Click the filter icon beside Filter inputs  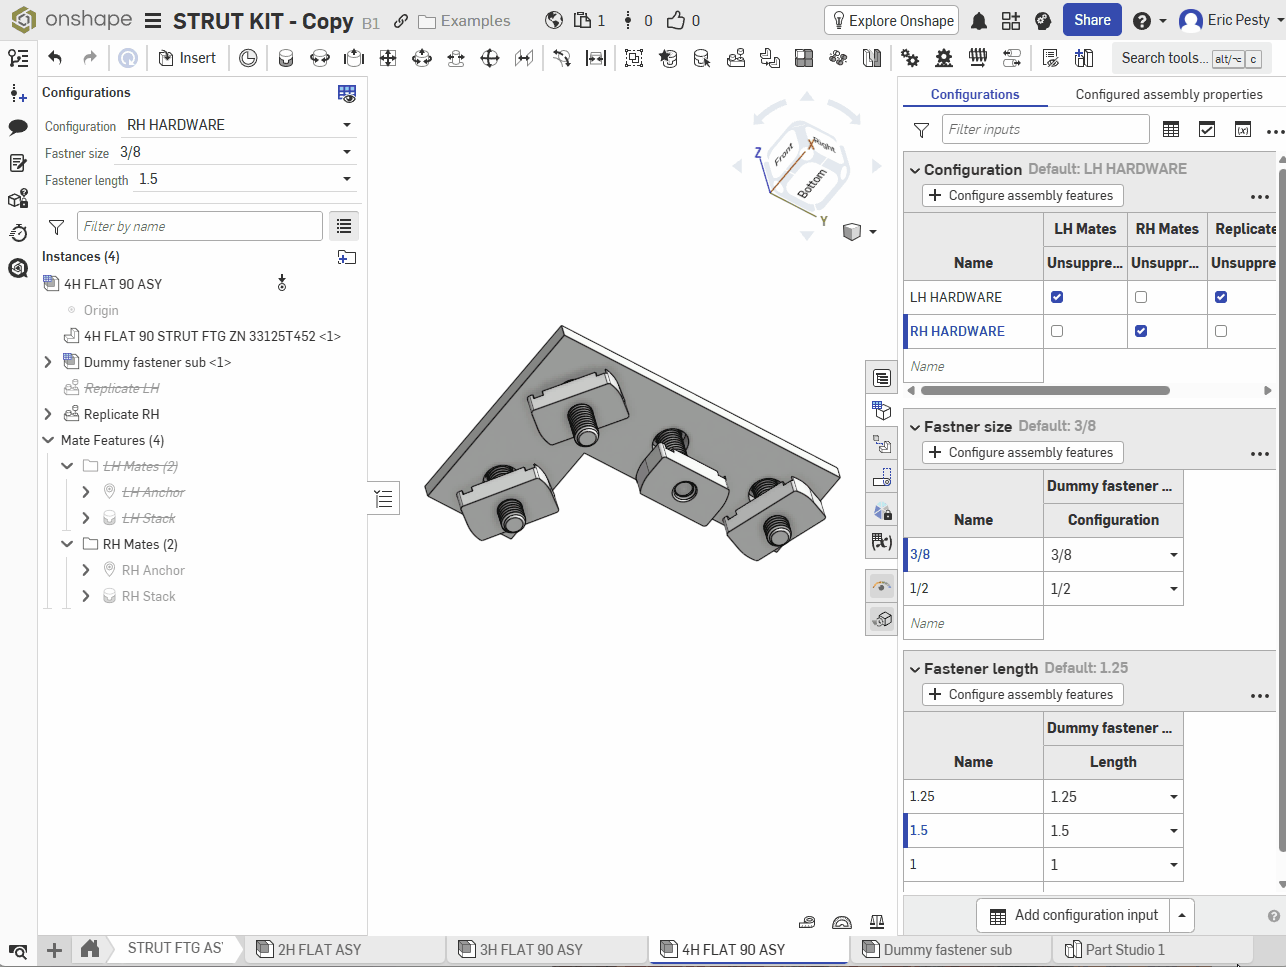(x=921, y=130)
